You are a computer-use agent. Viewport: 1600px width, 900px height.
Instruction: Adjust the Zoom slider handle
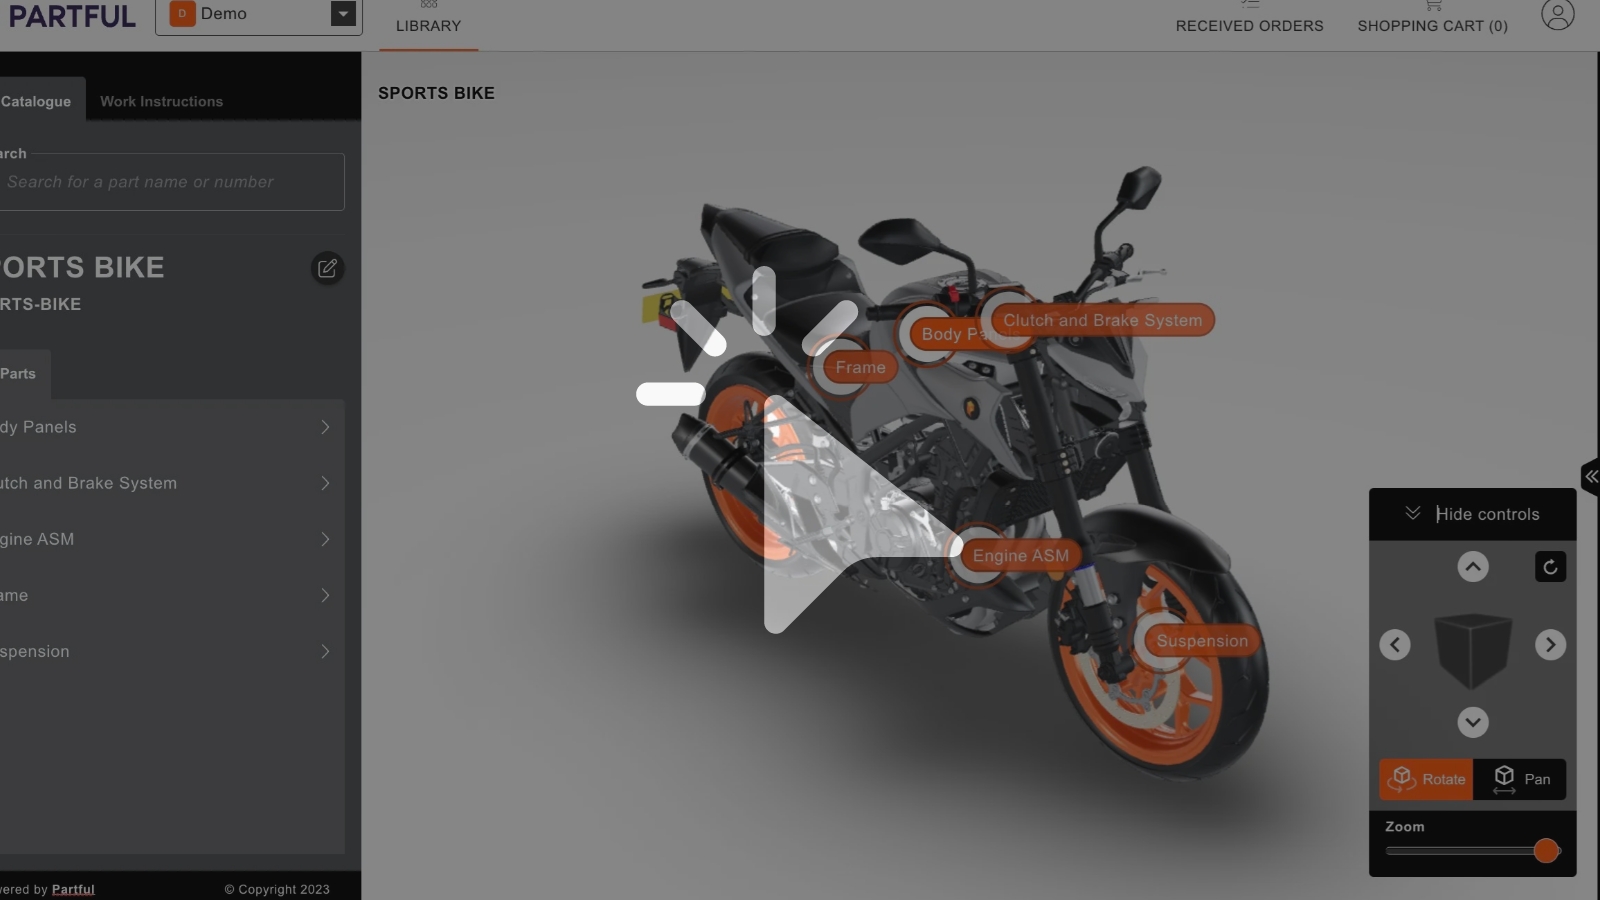[1546, 851]
